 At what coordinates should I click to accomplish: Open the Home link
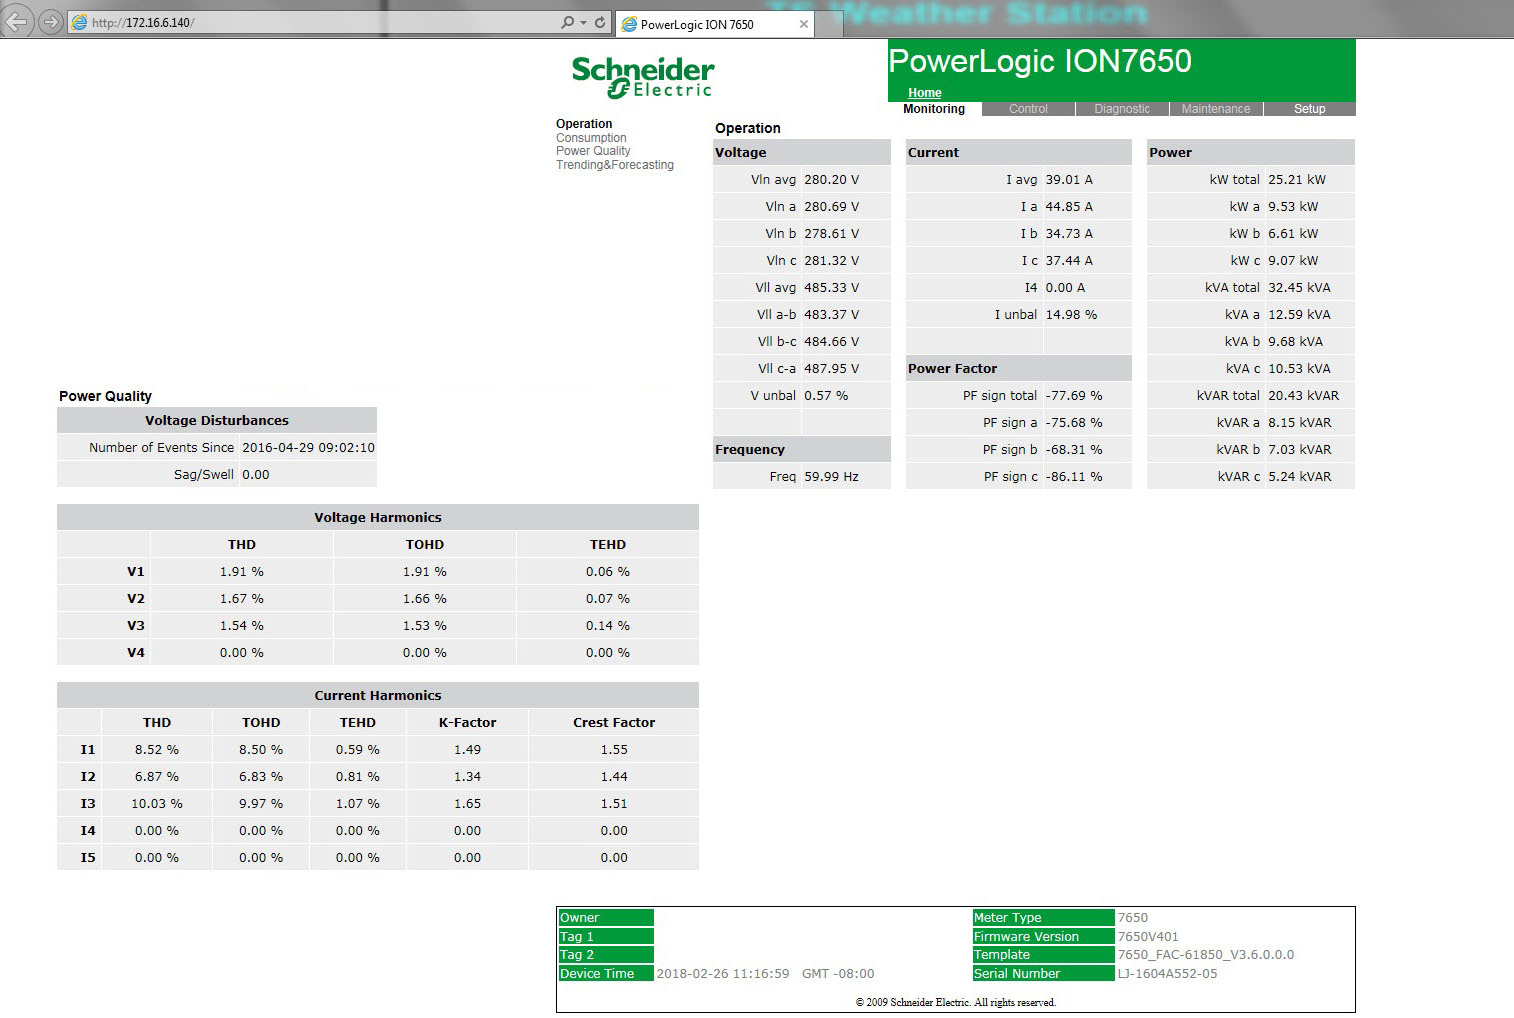tap(924, 93)
